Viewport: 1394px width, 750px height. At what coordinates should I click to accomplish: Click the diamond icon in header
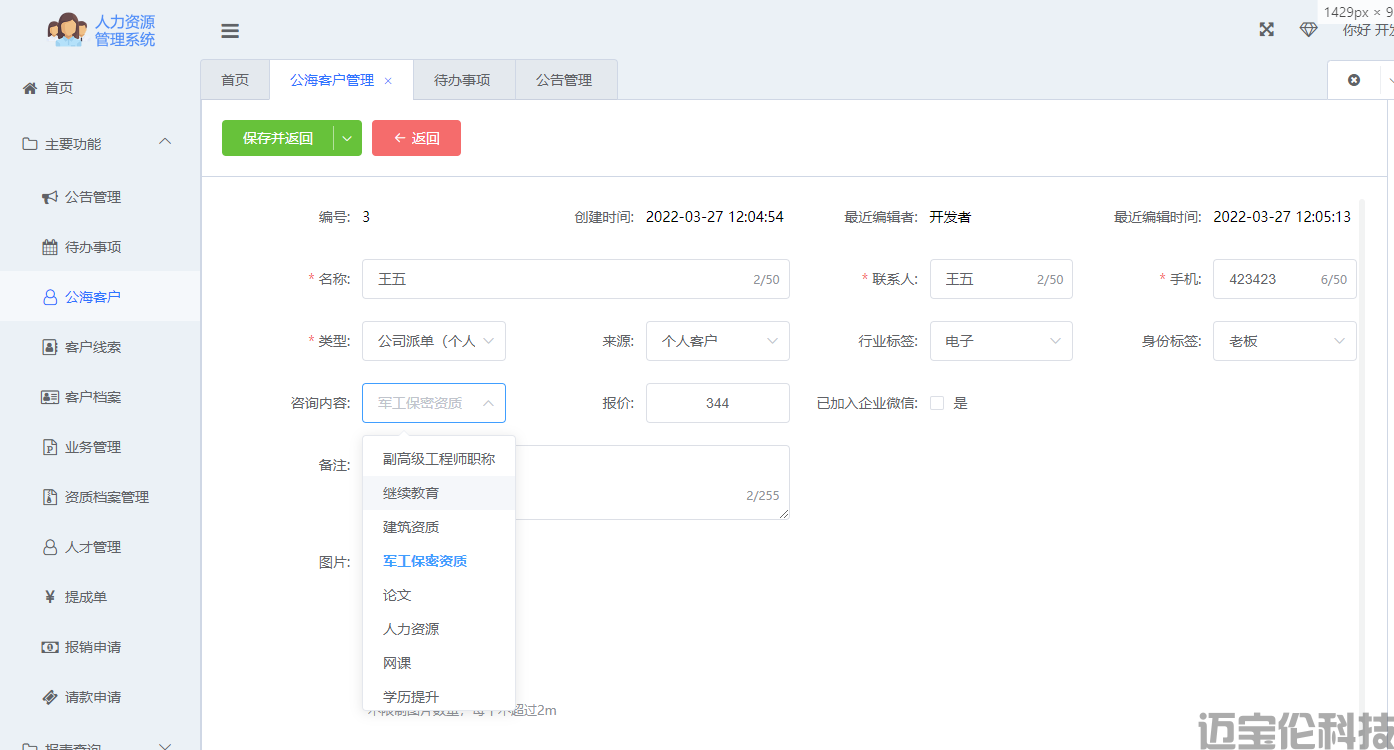1308,29
